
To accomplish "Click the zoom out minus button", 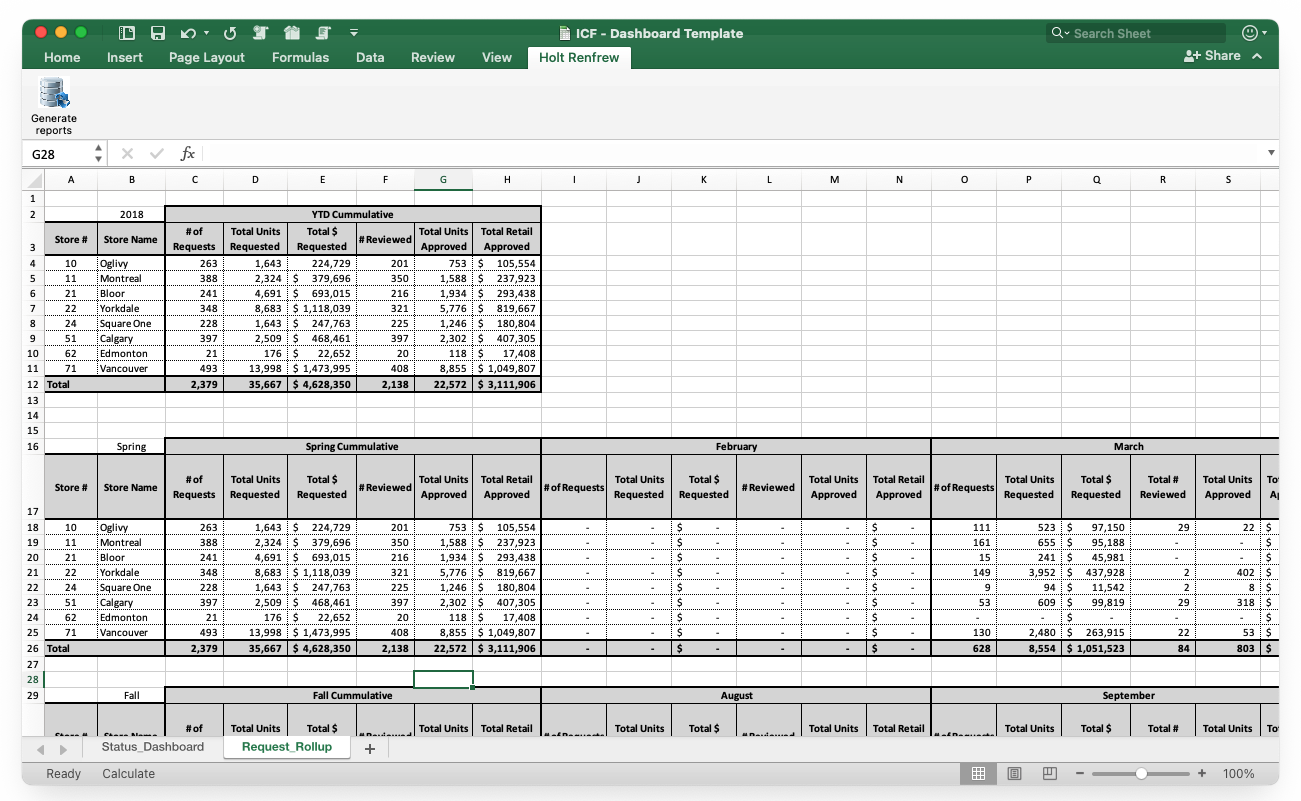I will (x=1080, y=774).
